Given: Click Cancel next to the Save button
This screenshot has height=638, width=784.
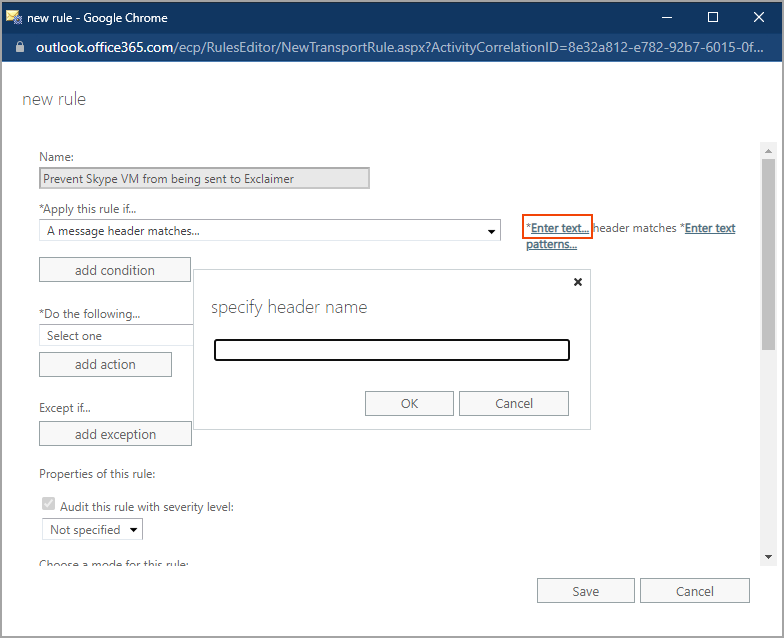Looking at the screenshot, I should pos(694,591).
